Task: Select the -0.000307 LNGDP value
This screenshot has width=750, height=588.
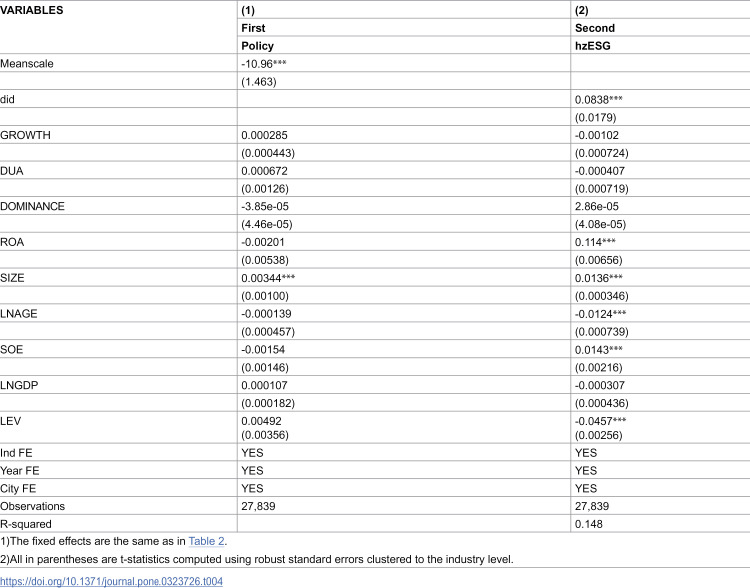Action: click(600, 385)
